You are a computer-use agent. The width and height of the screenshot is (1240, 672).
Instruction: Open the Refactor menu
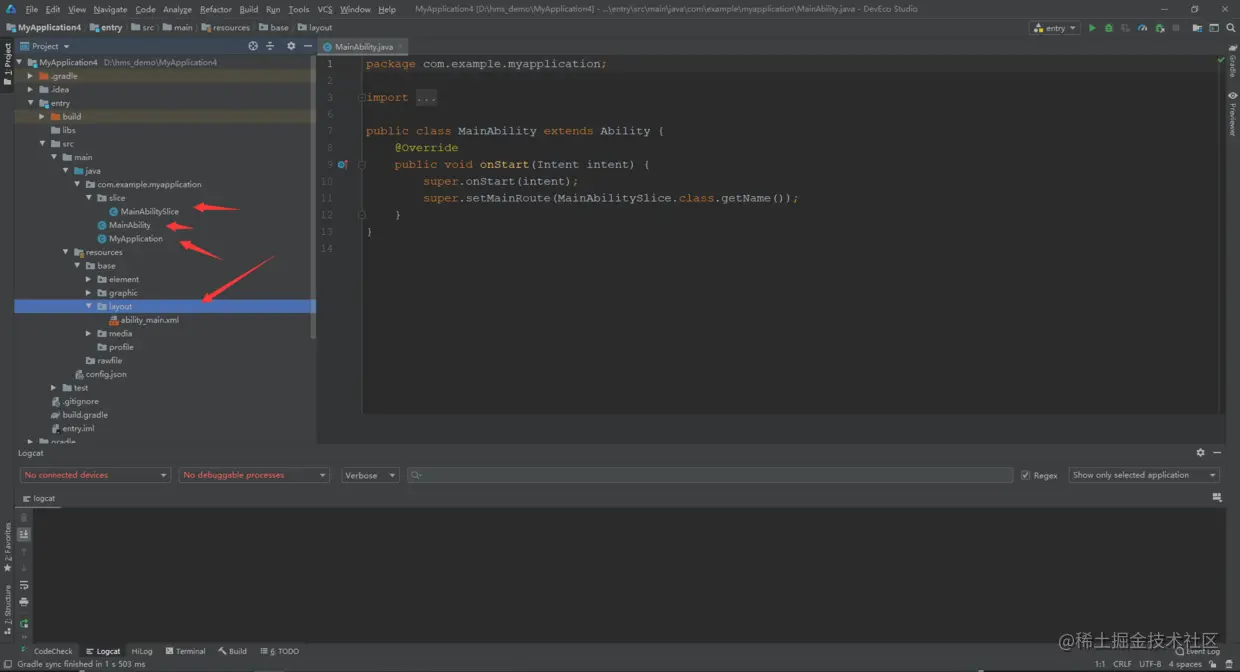click(x=215, y=9)
